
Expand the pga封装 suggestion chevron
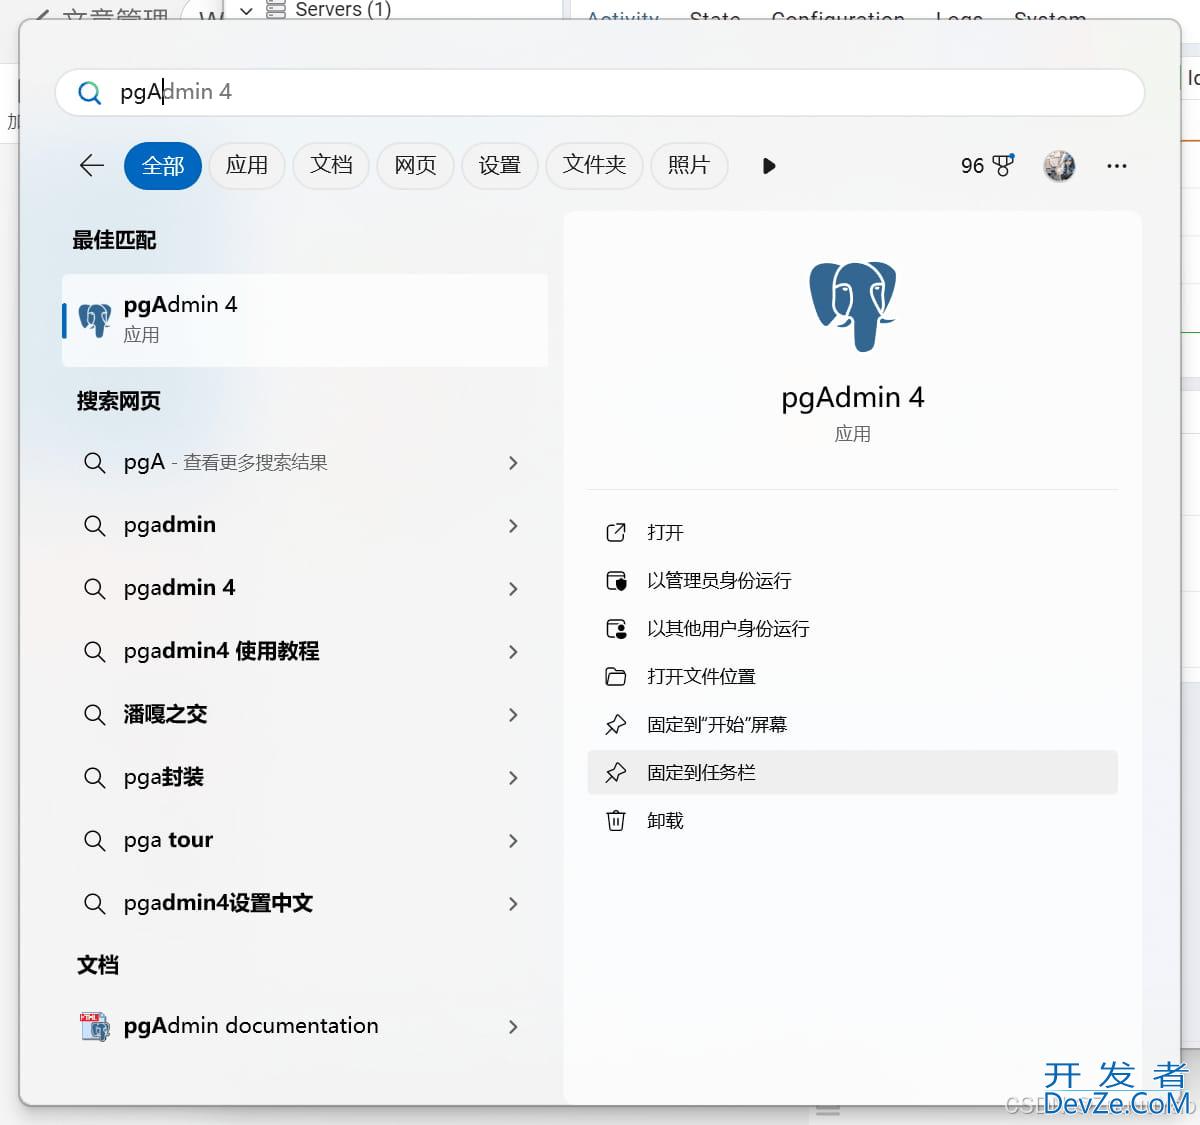tap(513, 778)
